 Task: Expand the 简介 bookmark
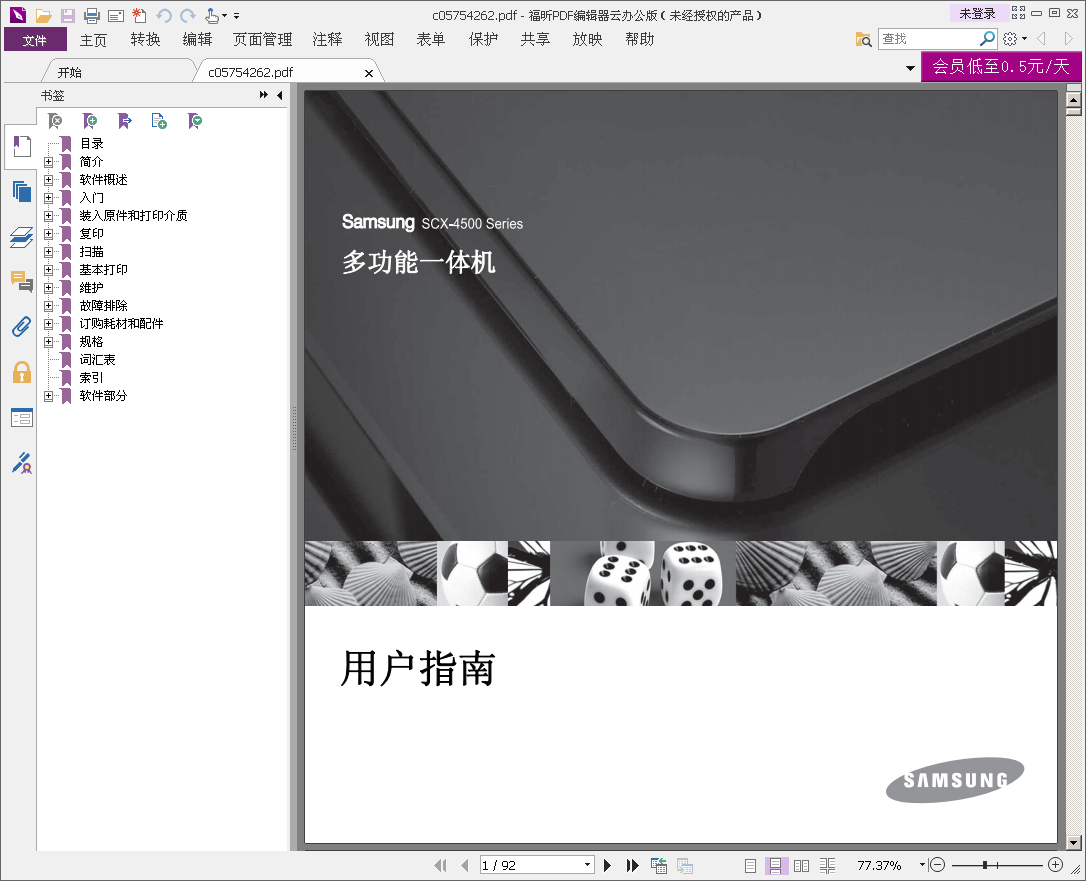[x=48, y=162]
